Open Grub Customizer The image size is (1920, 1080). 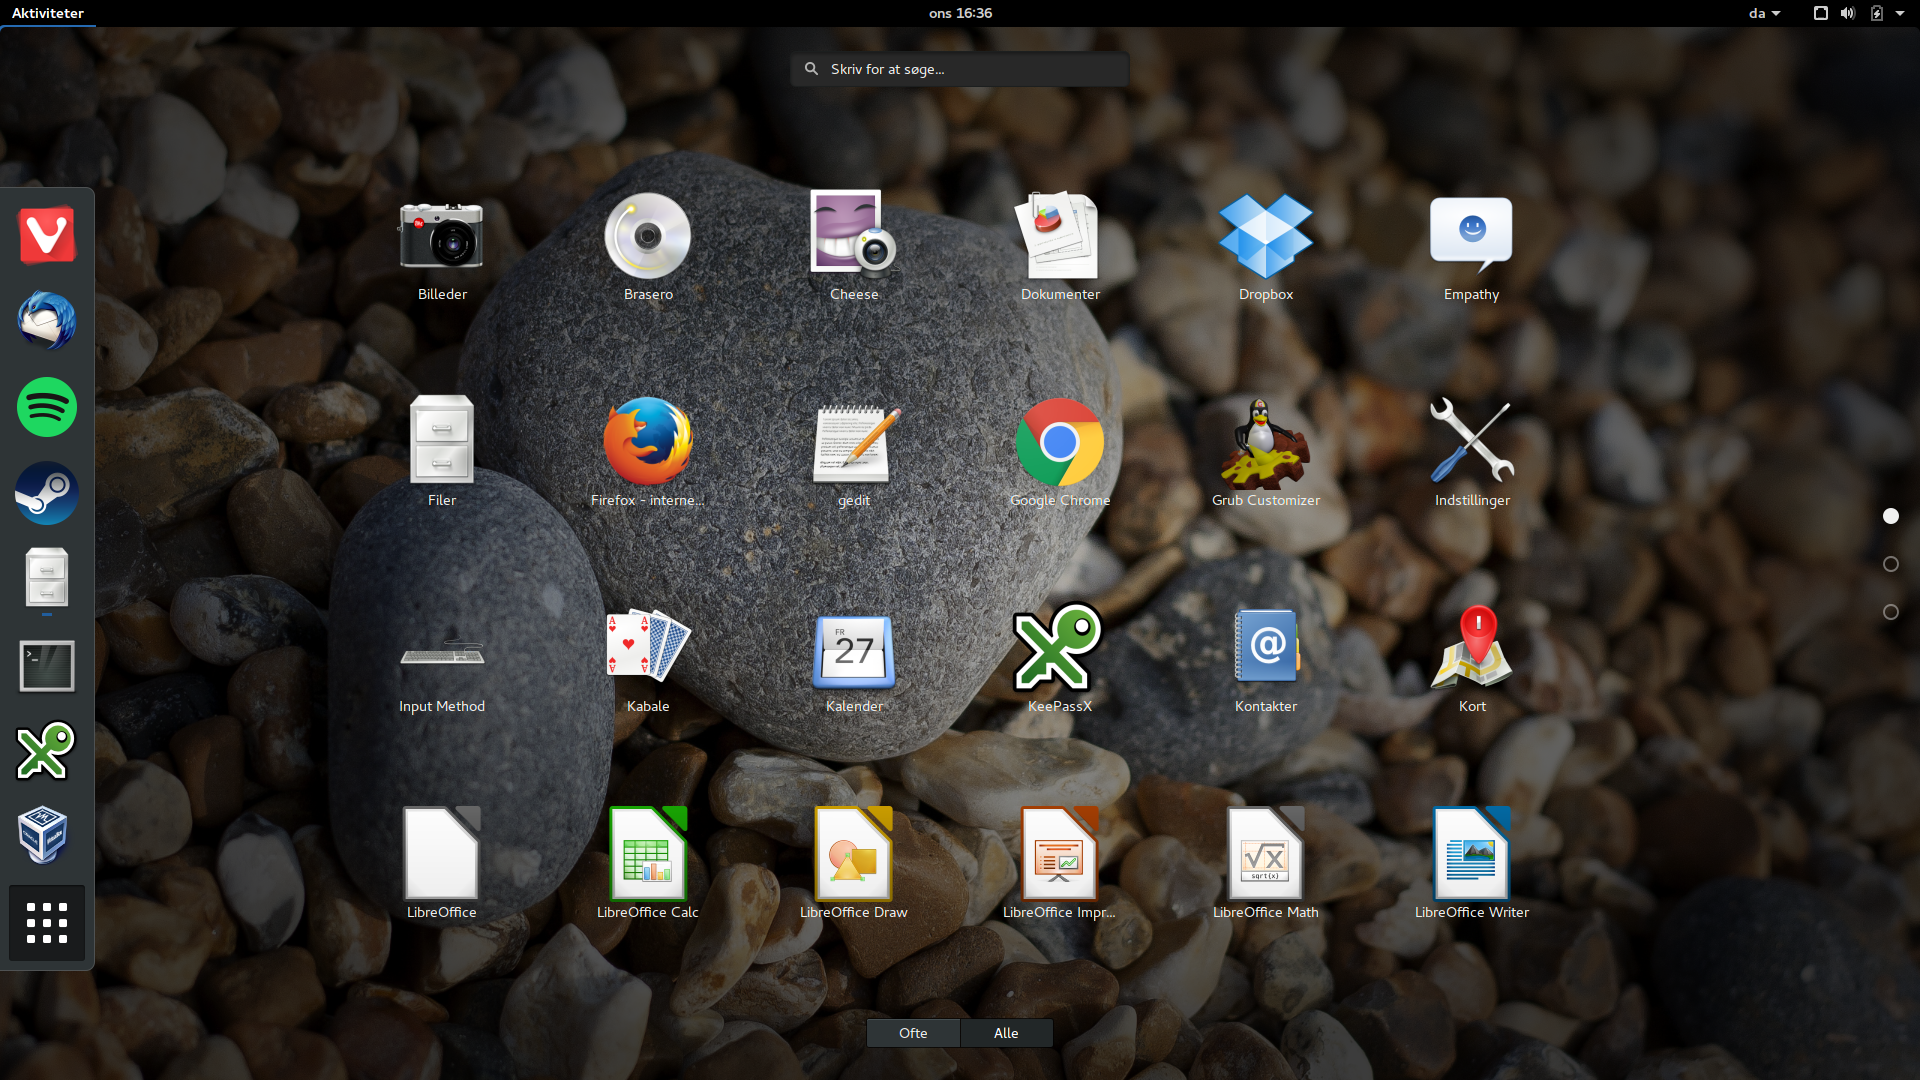[x=1266, y=453]
